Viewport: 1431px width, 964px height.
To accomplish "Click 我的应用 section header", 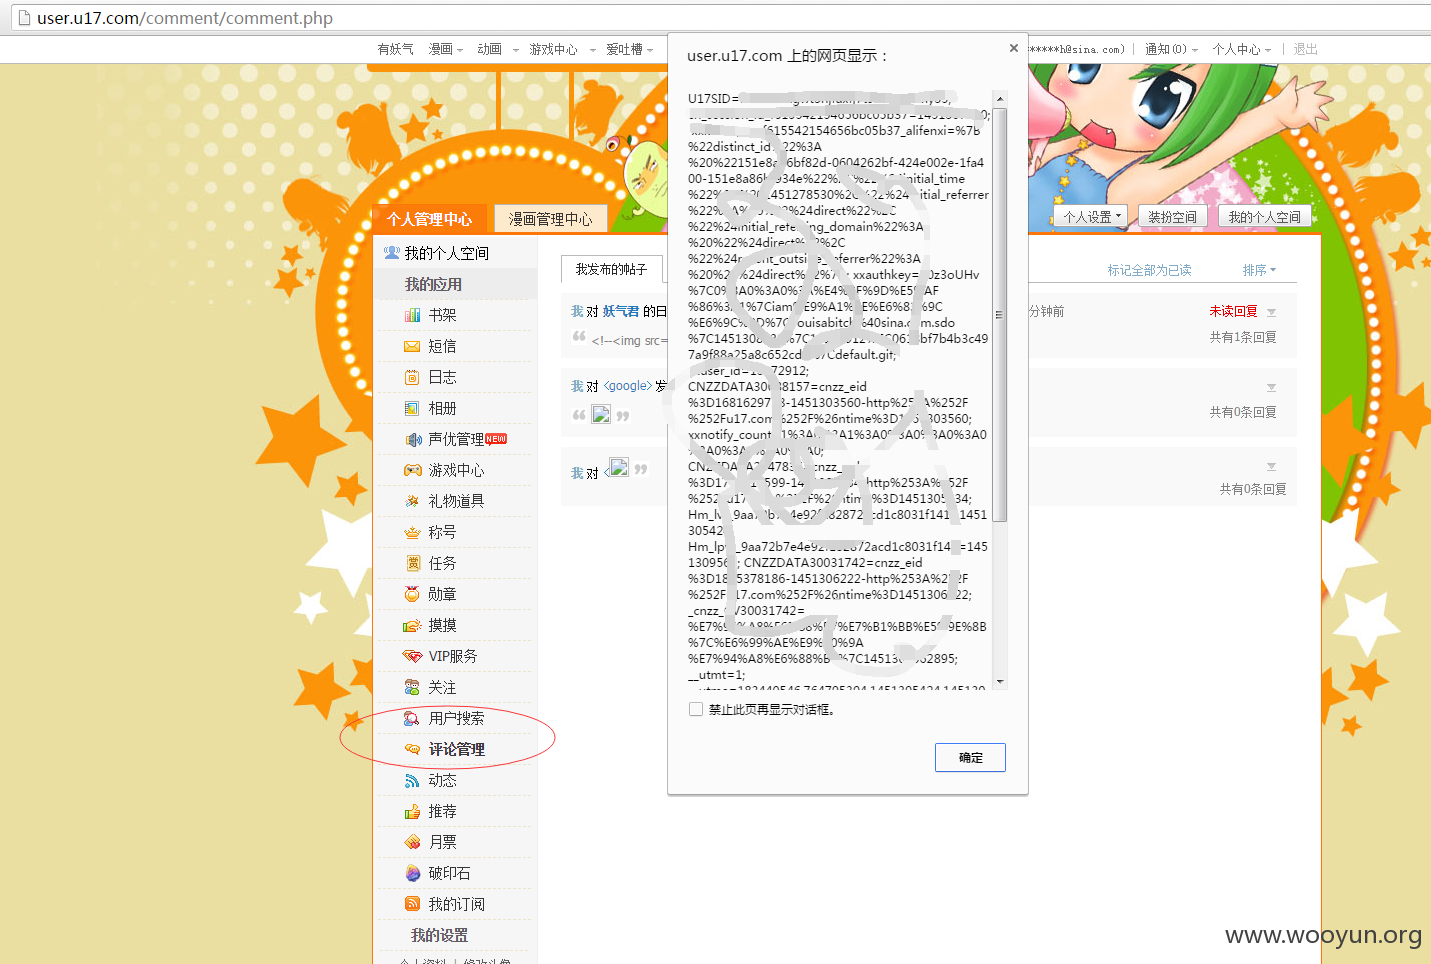I will click(433, 284).
